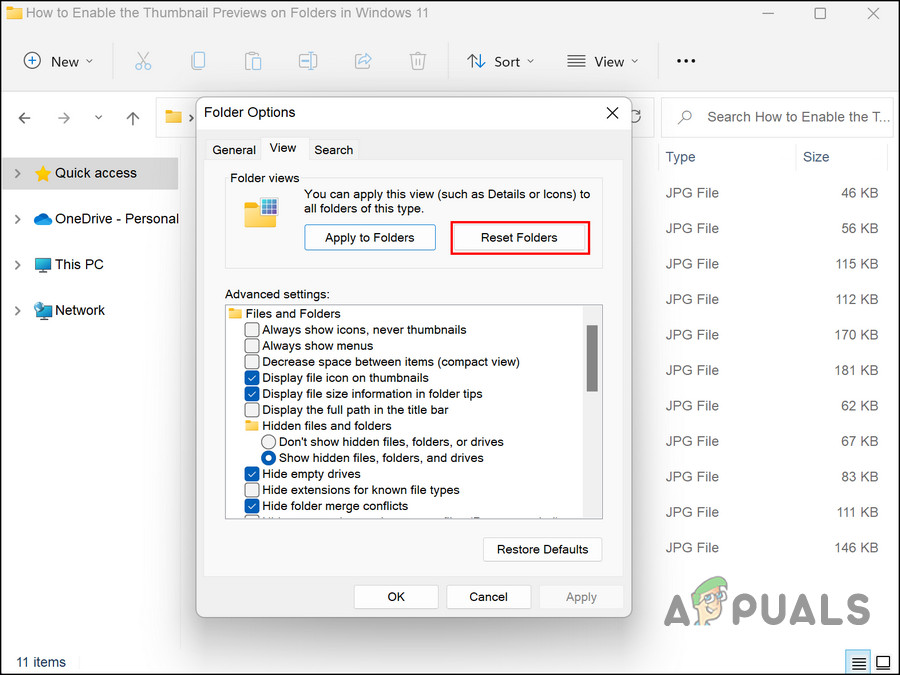The image size is (900, 675).
Task: Expand Quick access tree node
Action: [17, 173]
